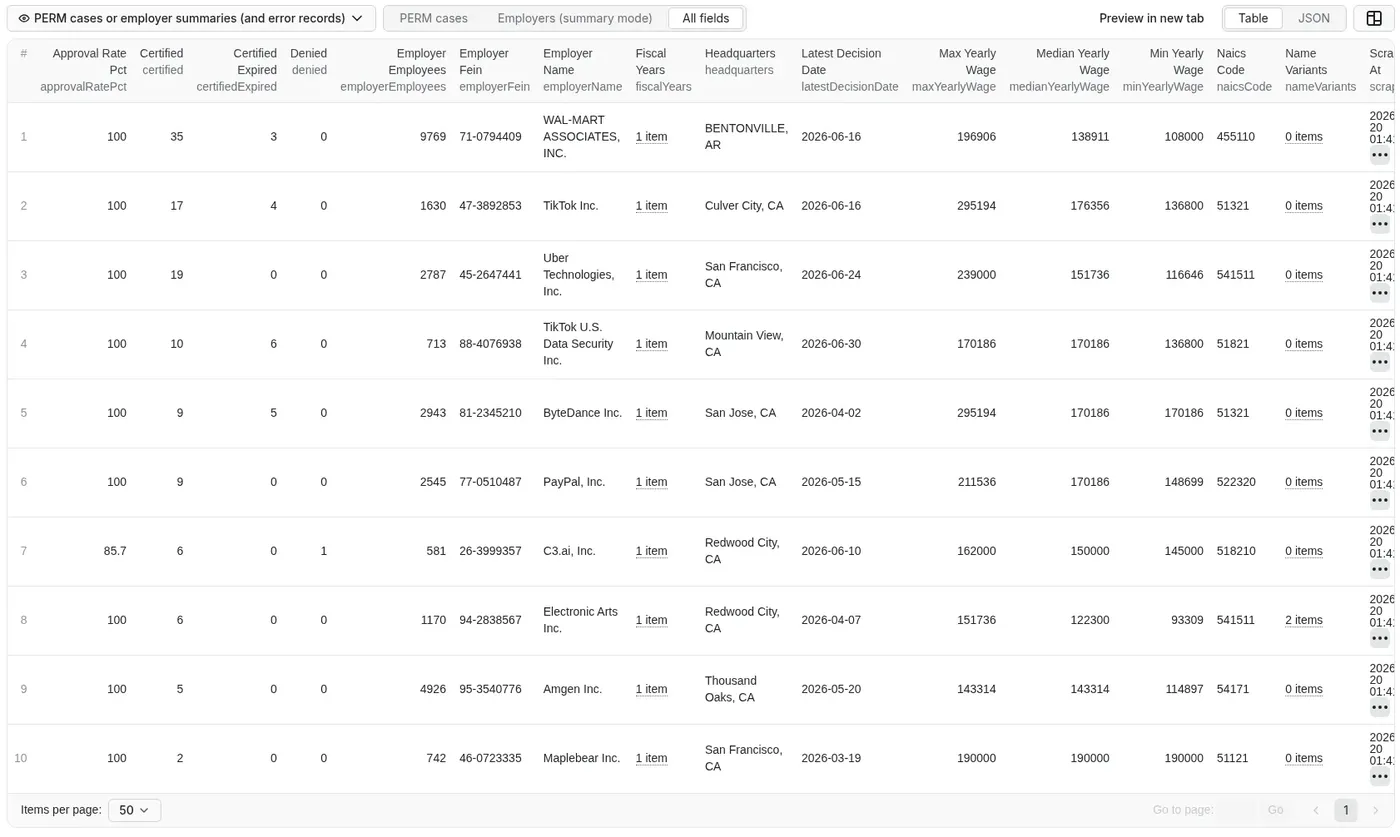Select the All fields tab
The width and height of the screenshot is (1400, 837).
pos(706,18)
